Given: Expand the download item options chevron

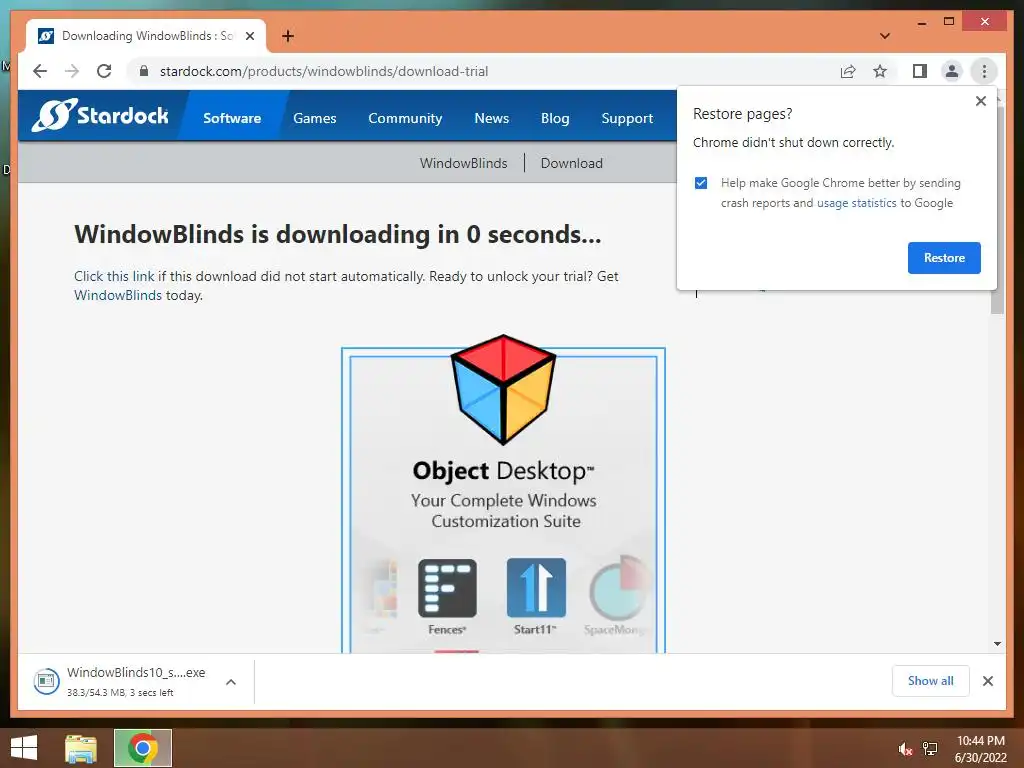Looking at the screenshot, I should pos(231,682).
